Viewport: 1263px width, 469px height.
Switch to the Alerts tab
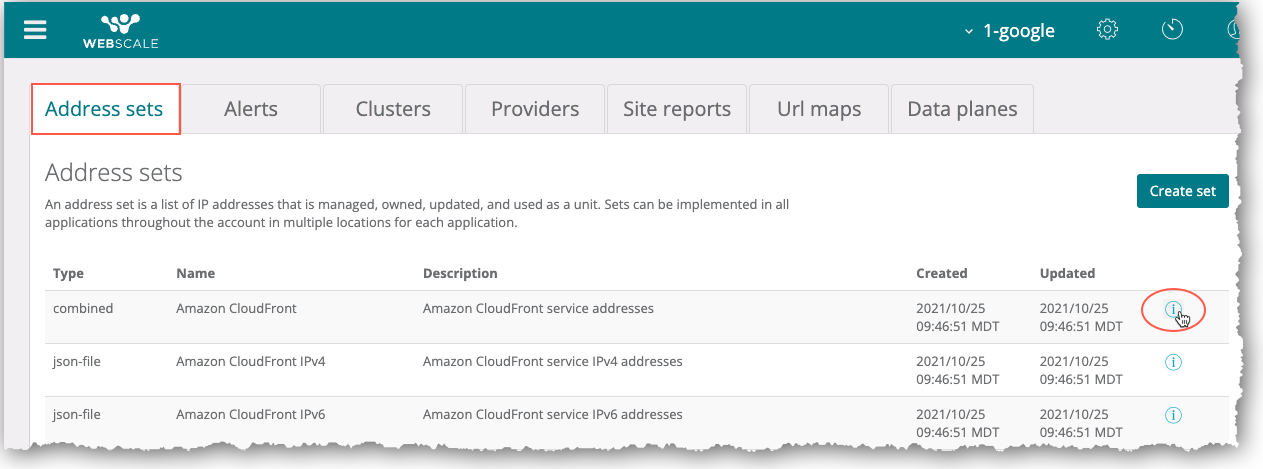pos(251,109)
